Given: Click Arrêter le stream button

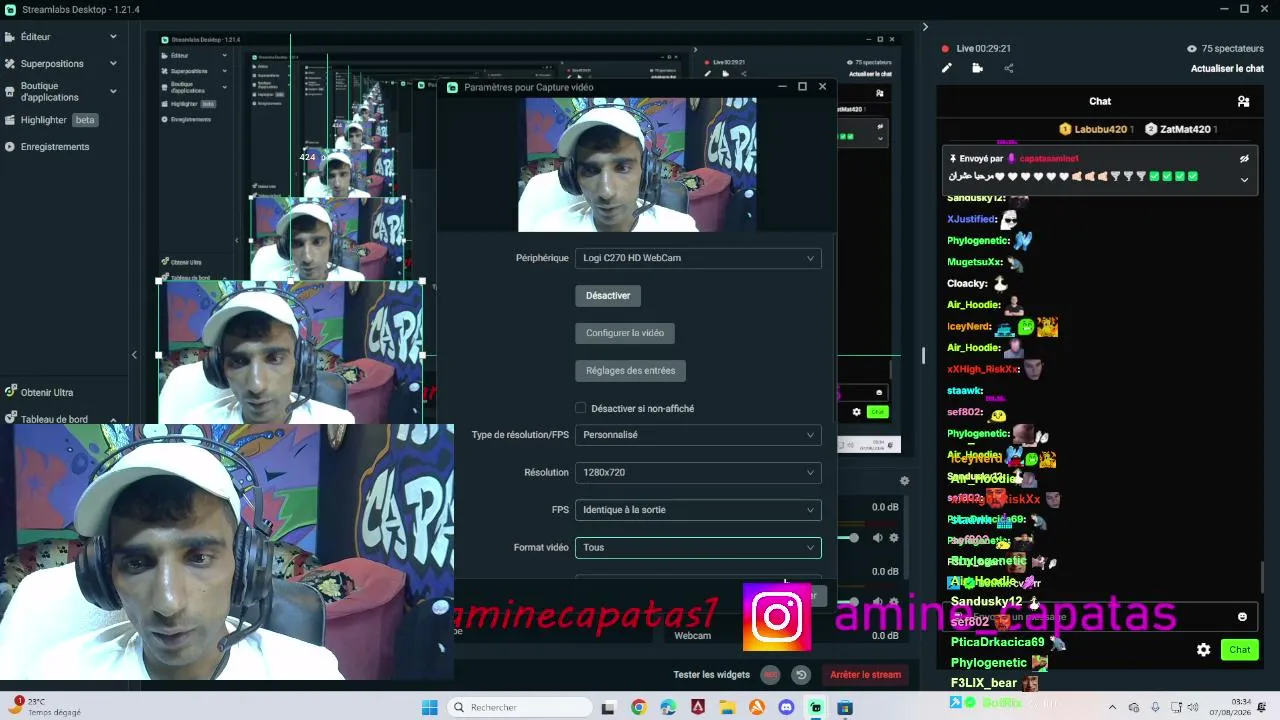Looking at the screenshot, I should (866, 675).
